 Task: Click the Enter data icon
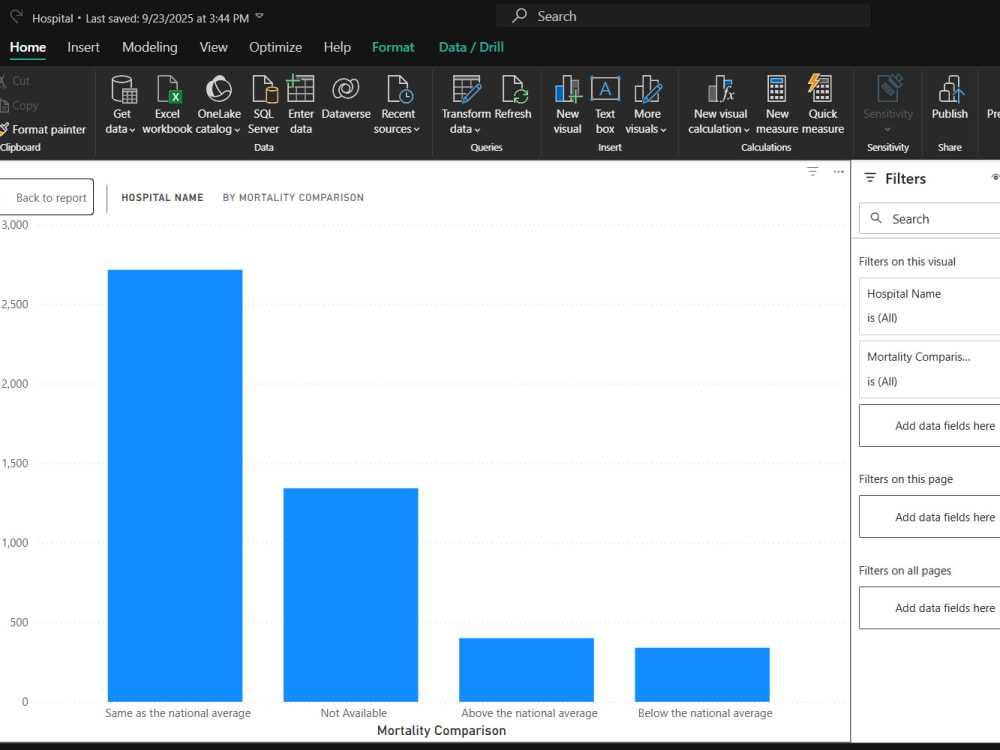click(300, 89)
